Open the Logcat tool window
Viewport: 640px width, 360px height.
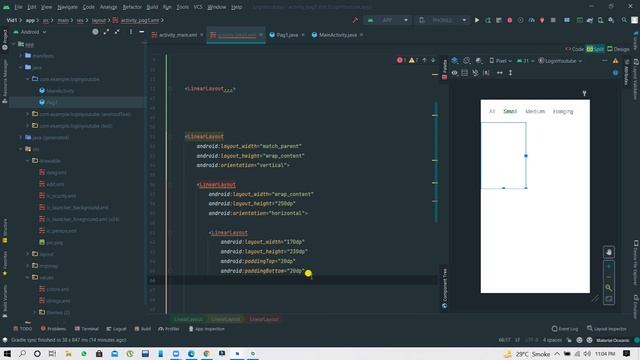[117, 329]
